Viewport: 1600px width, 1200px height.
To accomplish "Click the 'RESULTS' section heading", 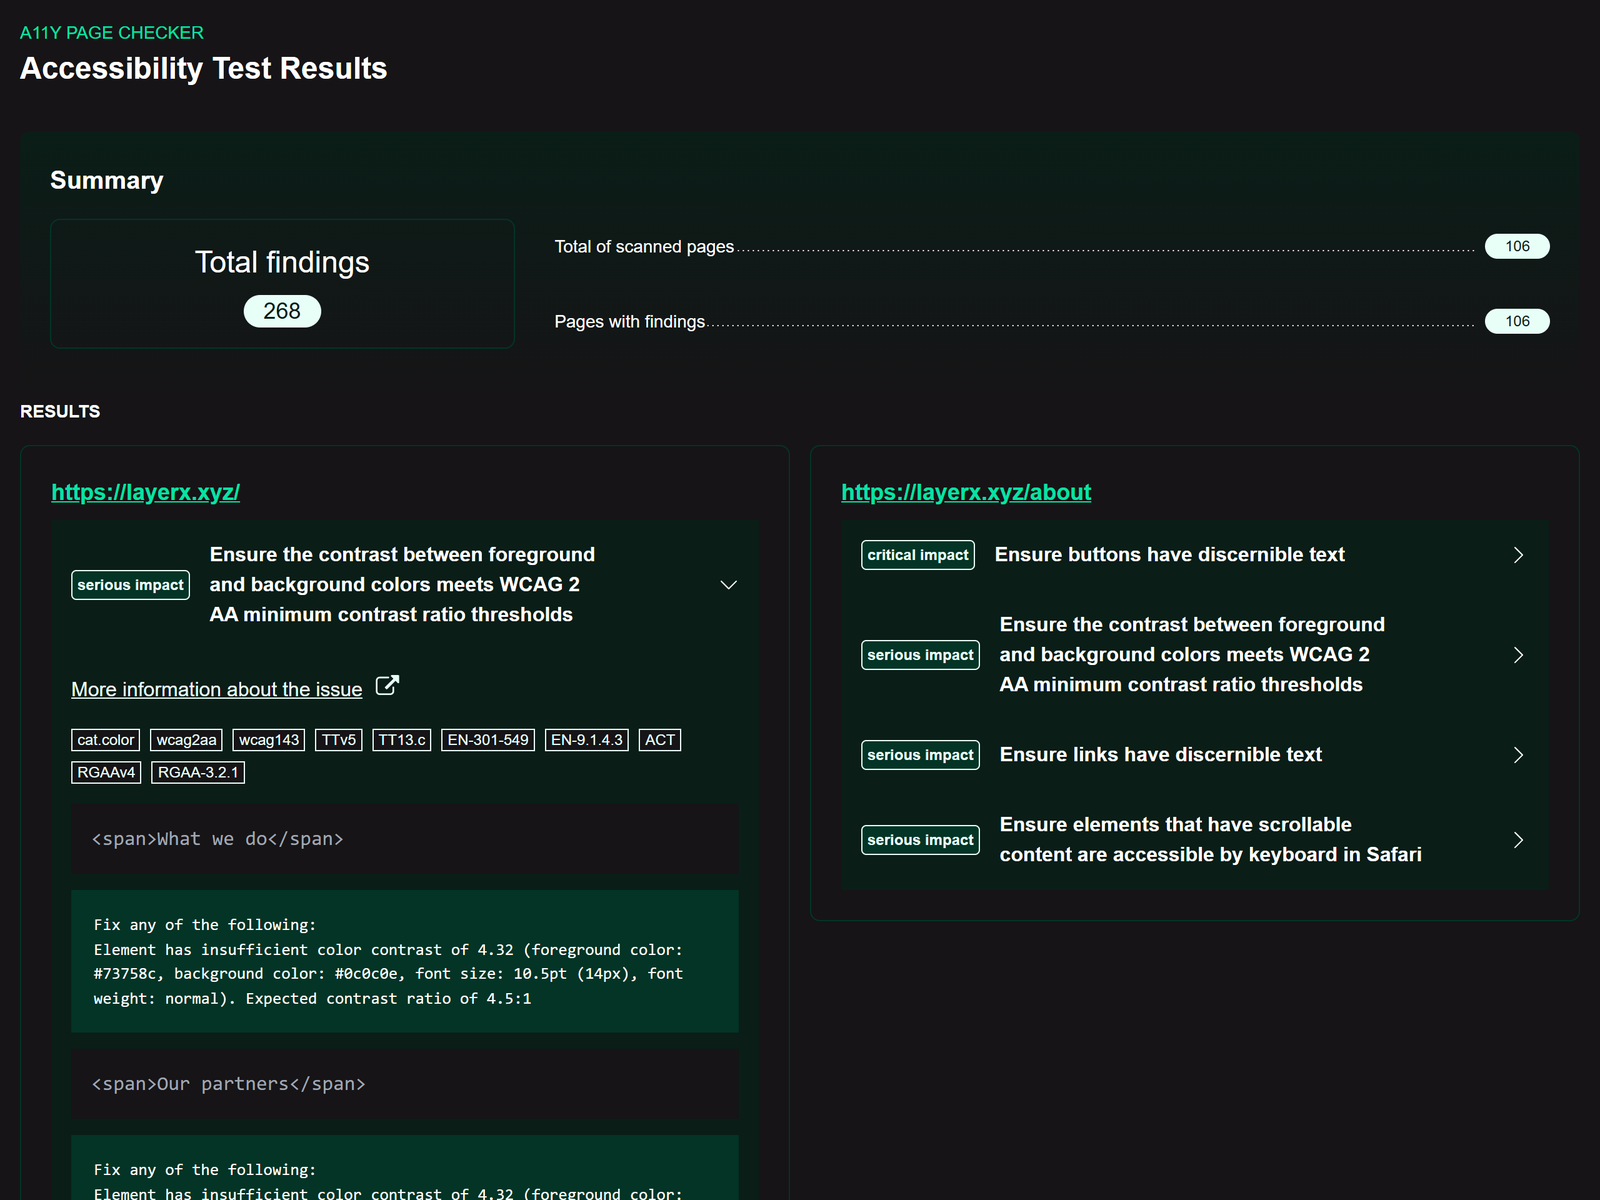I will [x=60, y=411].
